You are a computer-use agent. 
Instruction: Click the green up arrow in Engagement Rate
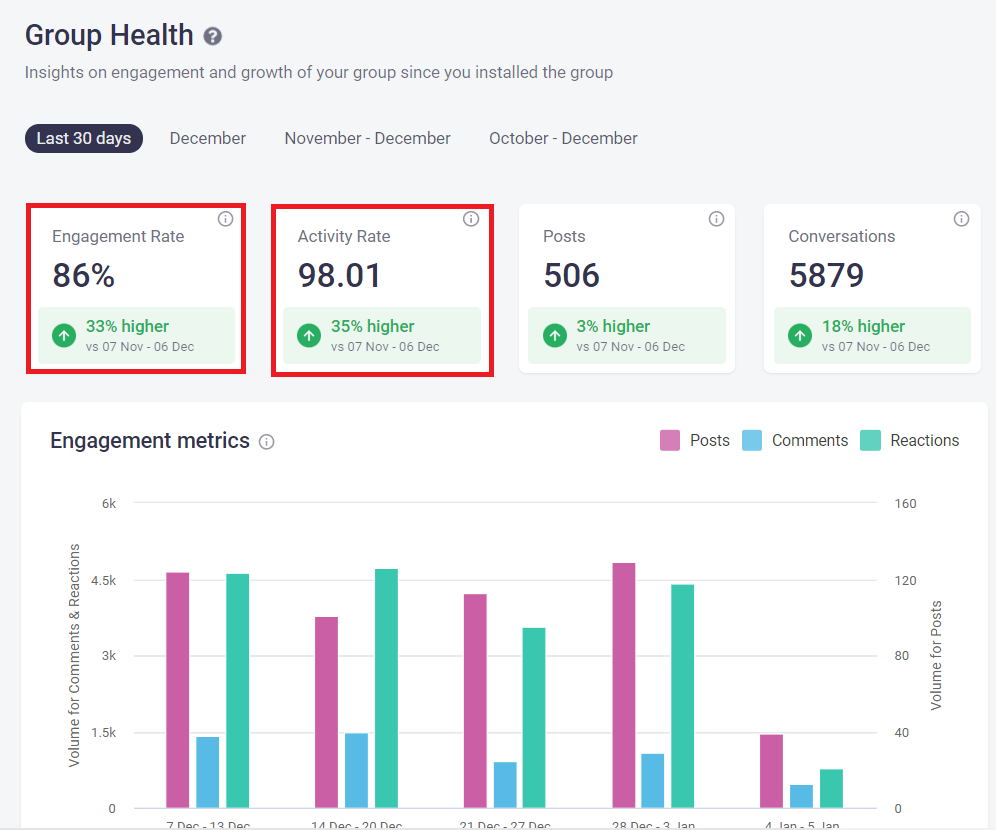(x=64, y=335)
